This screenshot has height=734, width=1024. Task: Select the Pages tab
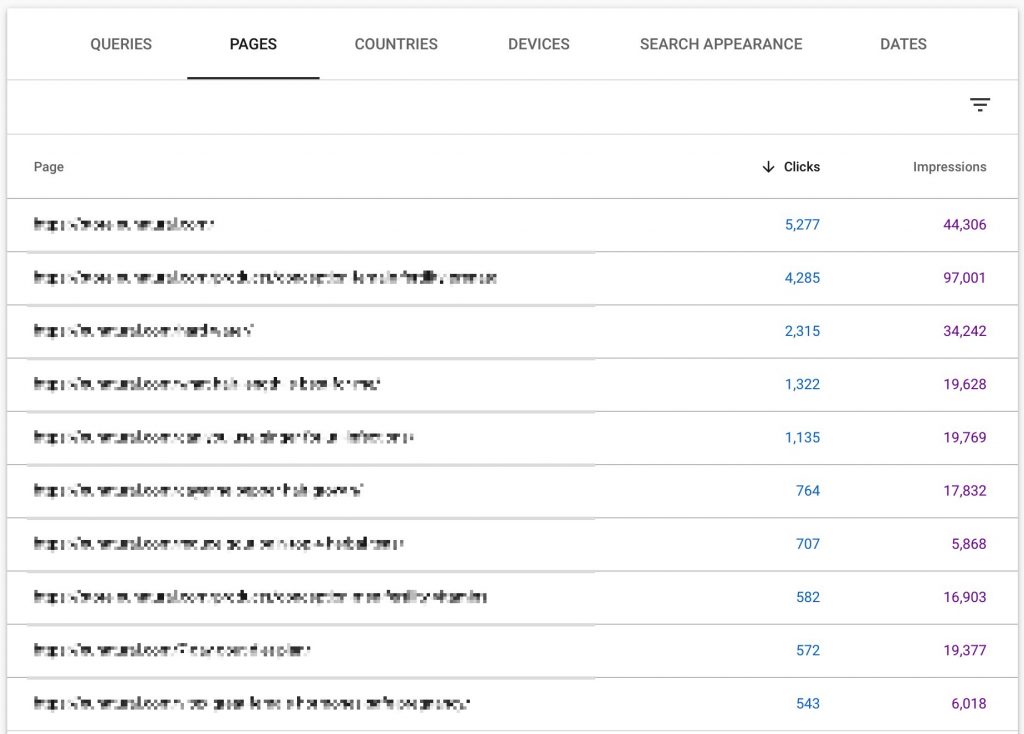pyautogui.click(x=253, y=44)
